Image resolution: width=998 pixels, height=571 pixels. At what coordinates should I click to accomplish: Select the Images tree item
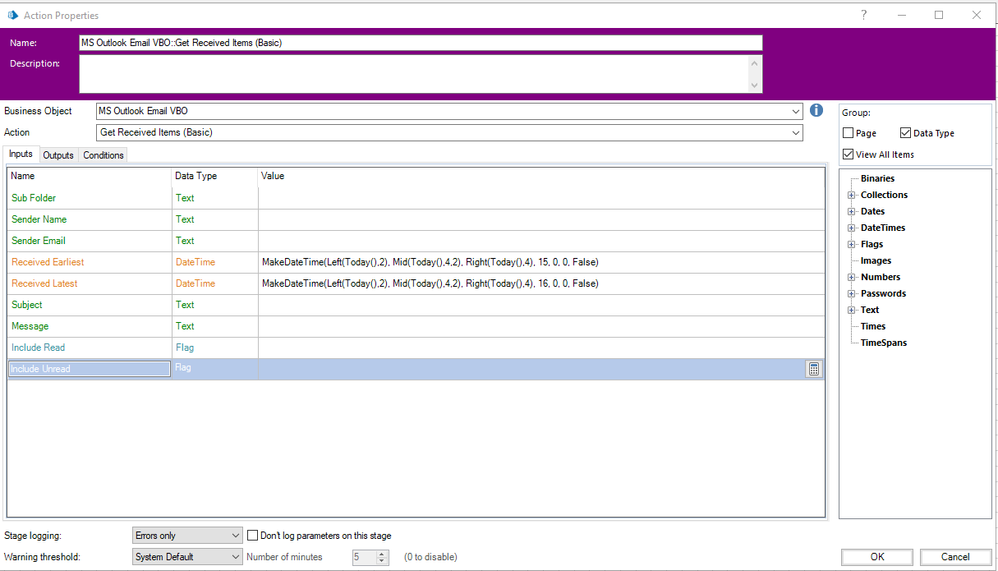[876, 260]
